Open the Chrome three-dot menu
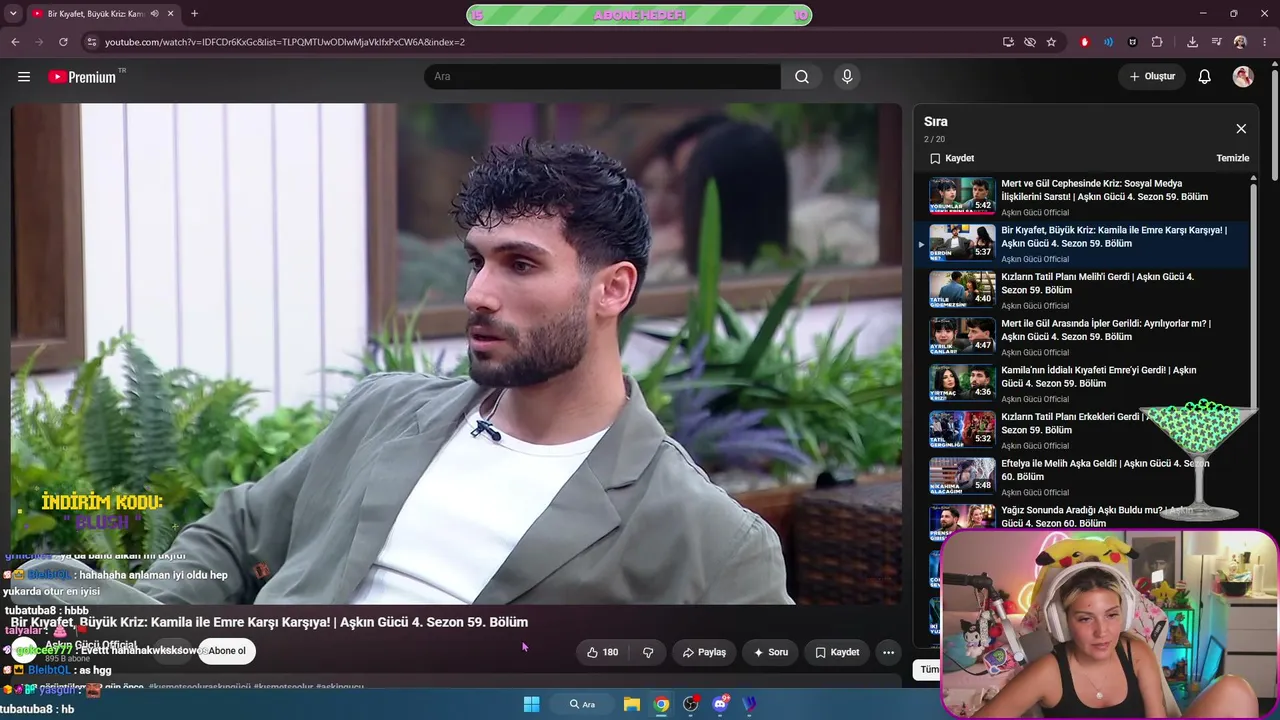Viewport: 1280px width, 720px height. click(x=1265, y=42)
